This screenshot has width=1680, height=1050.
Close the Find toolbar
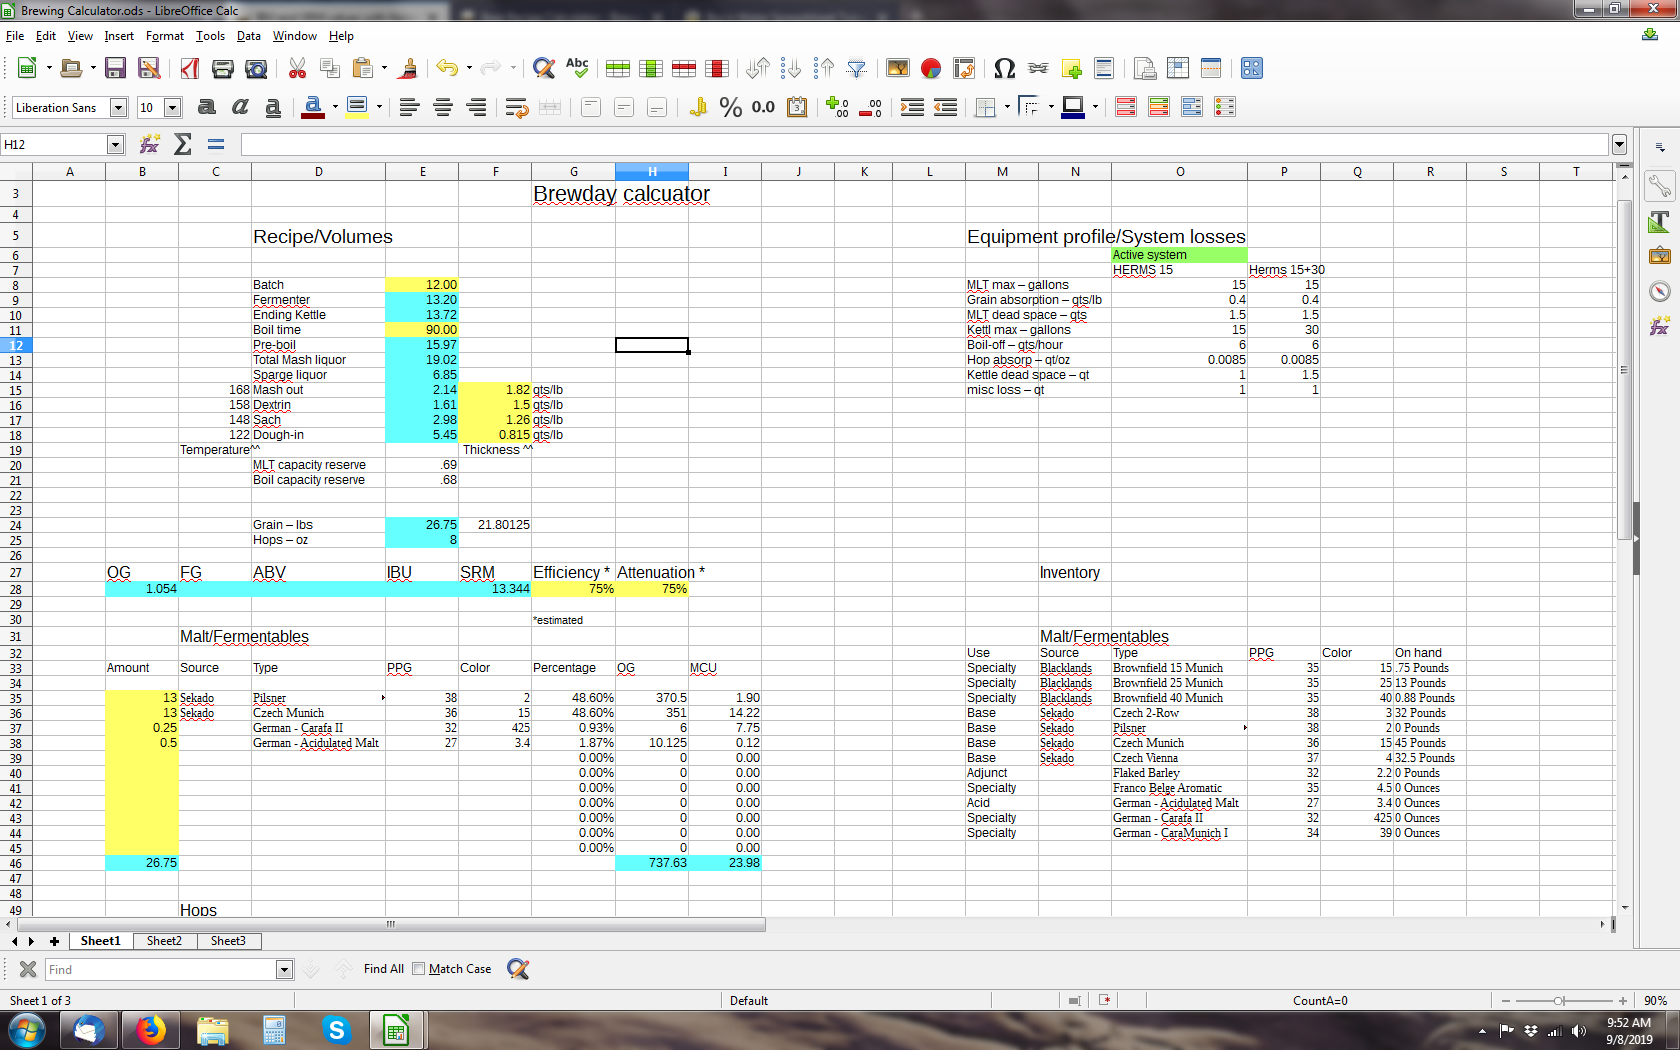tap(28, 969)
